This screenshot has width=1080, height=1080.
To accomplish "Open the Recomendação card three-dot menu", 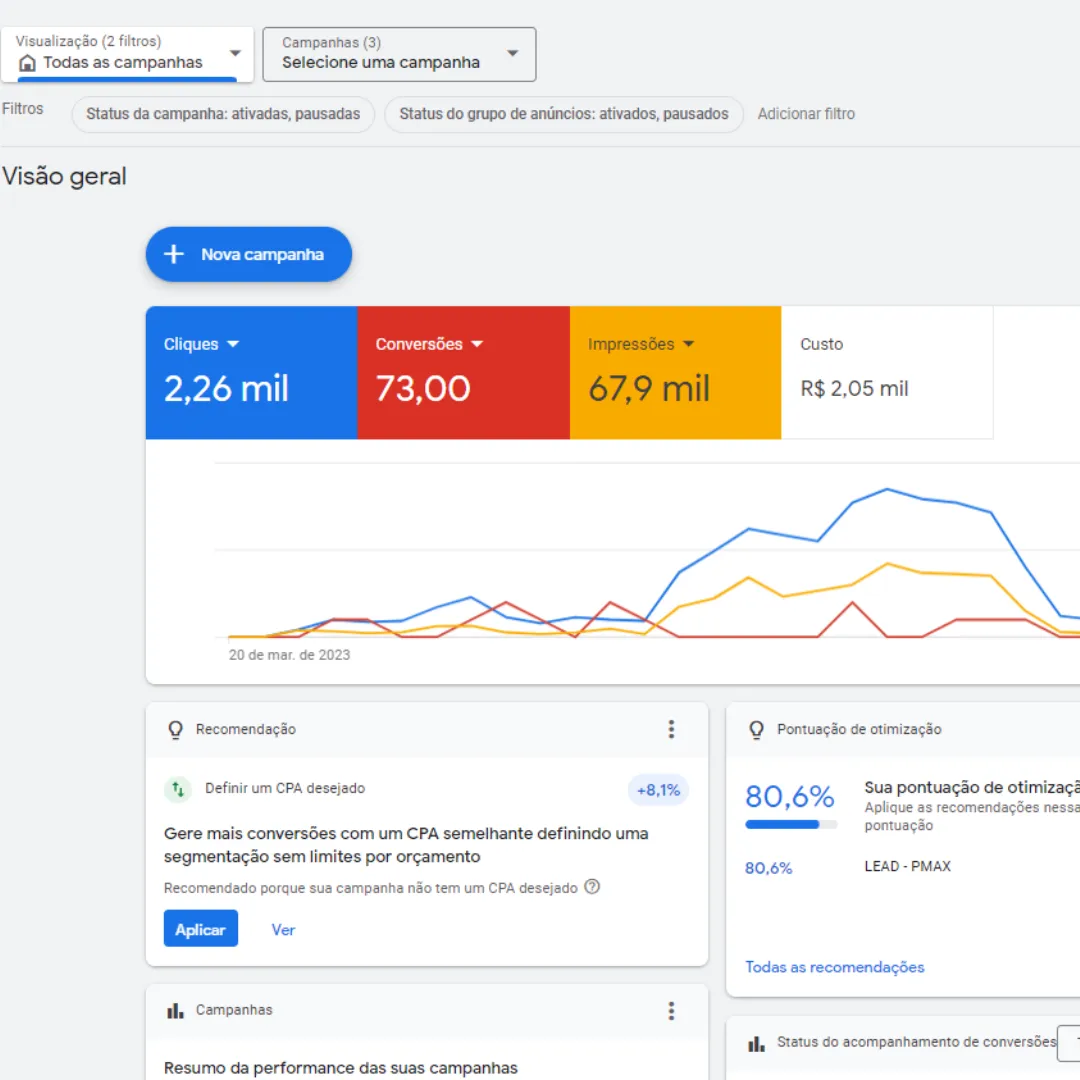I will pos(671,729).
